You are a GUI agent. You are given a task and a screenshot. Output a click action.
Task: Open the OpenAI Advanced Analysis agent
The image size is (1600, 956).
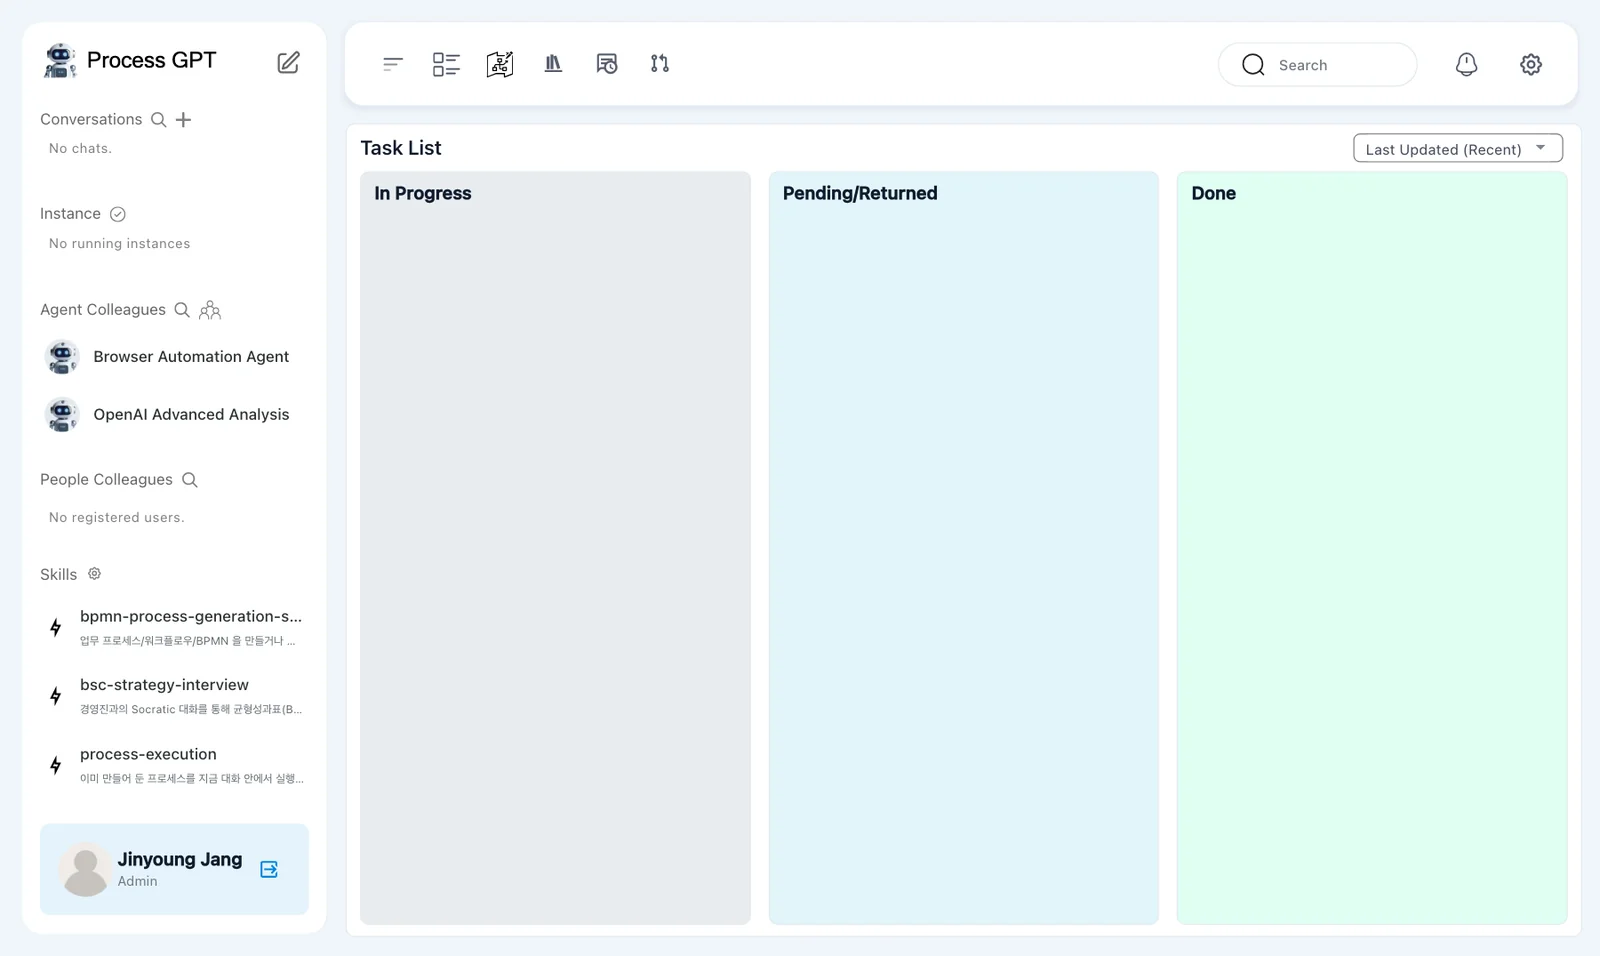(174, 415)
